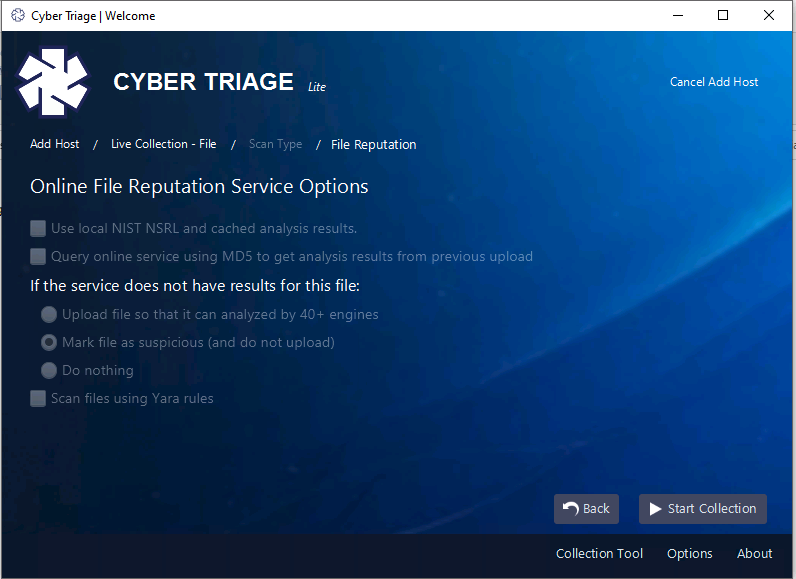Click Cancel Add Host link
This screenshot has width=796, height=579.
click(x=714, y=82)
